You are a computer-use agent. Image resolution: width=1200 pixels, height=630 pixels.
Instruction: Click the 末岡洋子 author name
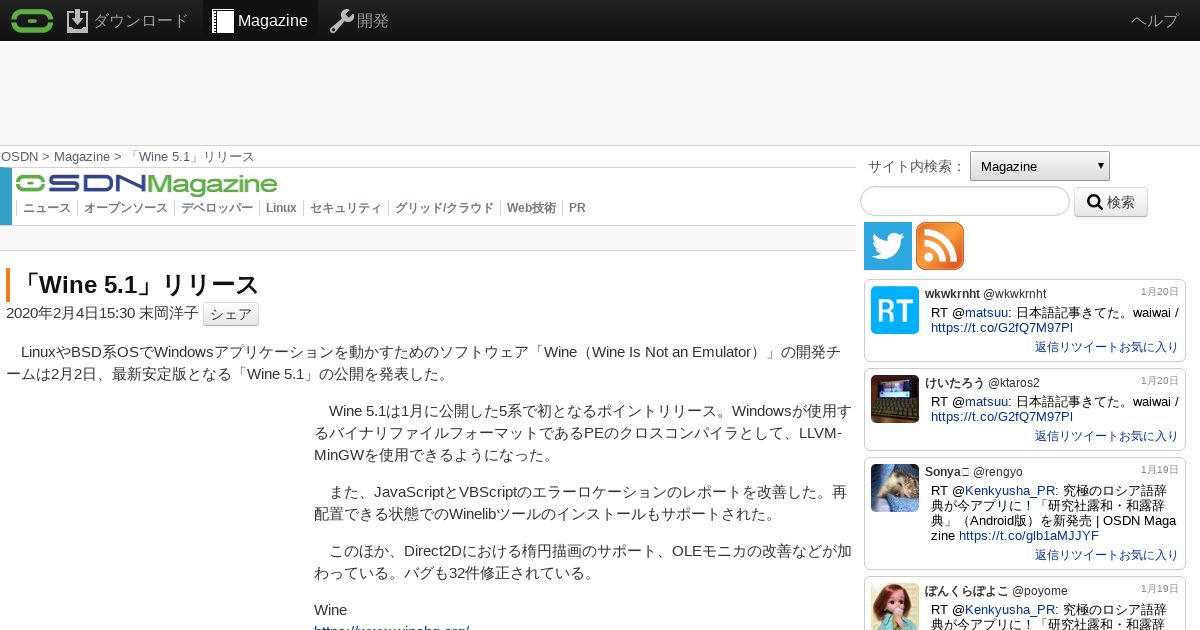(x=169, y=313)
